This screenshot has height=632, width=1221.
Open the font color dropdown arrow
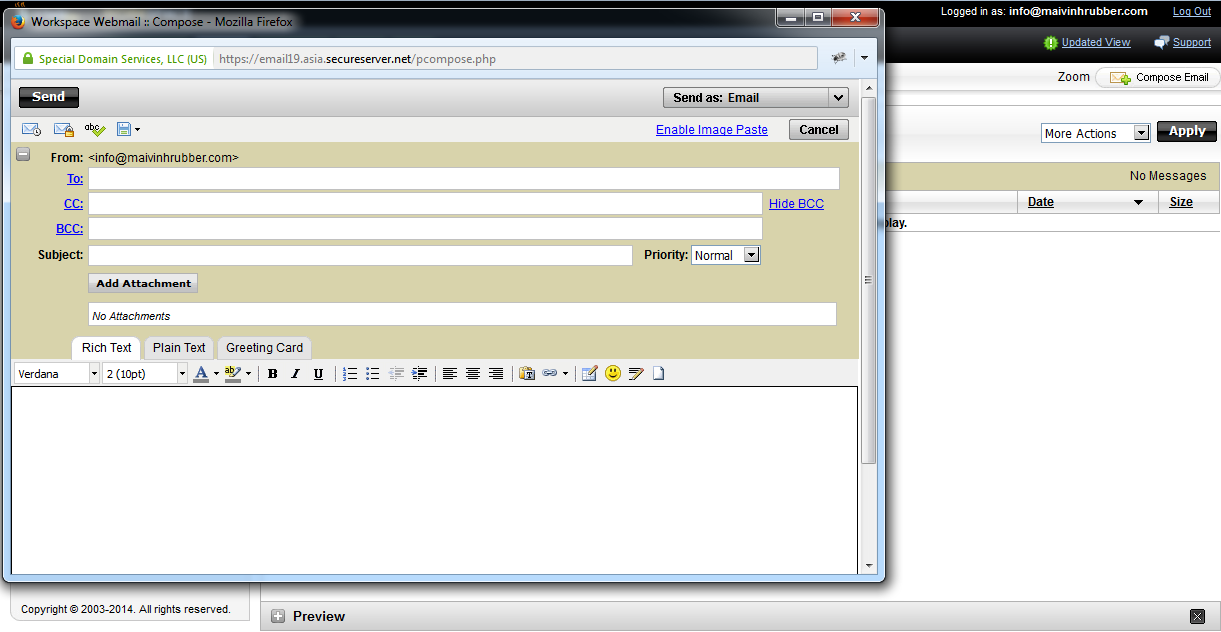pos(216,375)
